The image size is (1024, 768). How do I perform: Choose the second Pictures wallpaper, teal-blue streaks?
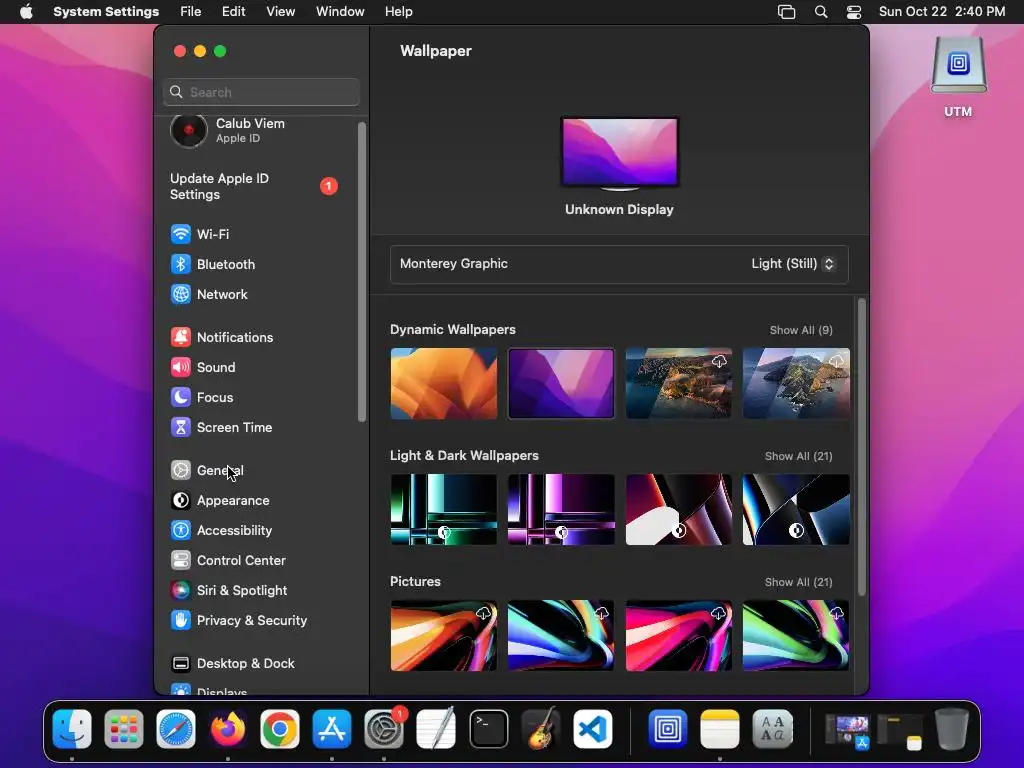click(561, 635)
